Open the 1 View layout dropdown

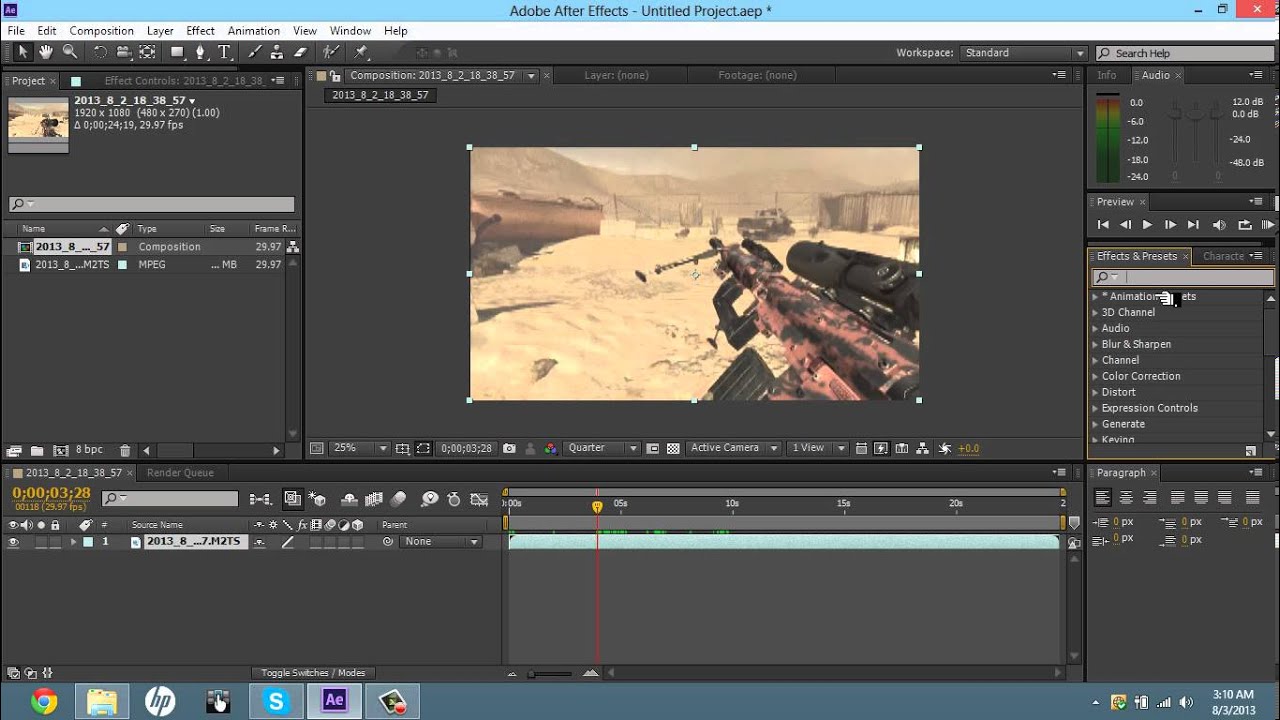818,448
